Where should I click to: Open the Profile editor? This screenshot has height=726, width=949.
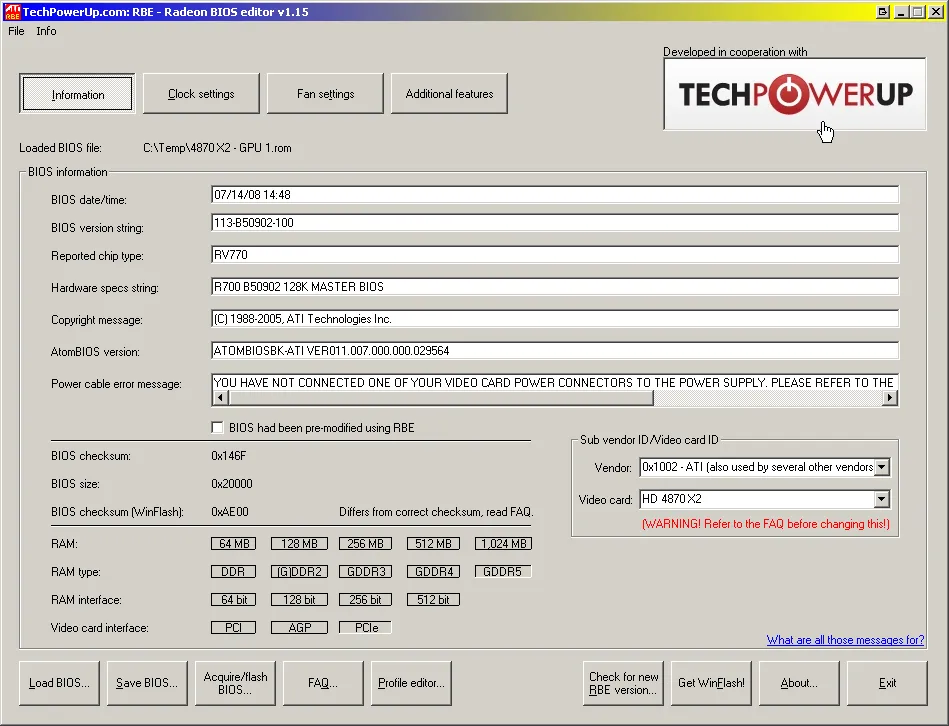411,683
